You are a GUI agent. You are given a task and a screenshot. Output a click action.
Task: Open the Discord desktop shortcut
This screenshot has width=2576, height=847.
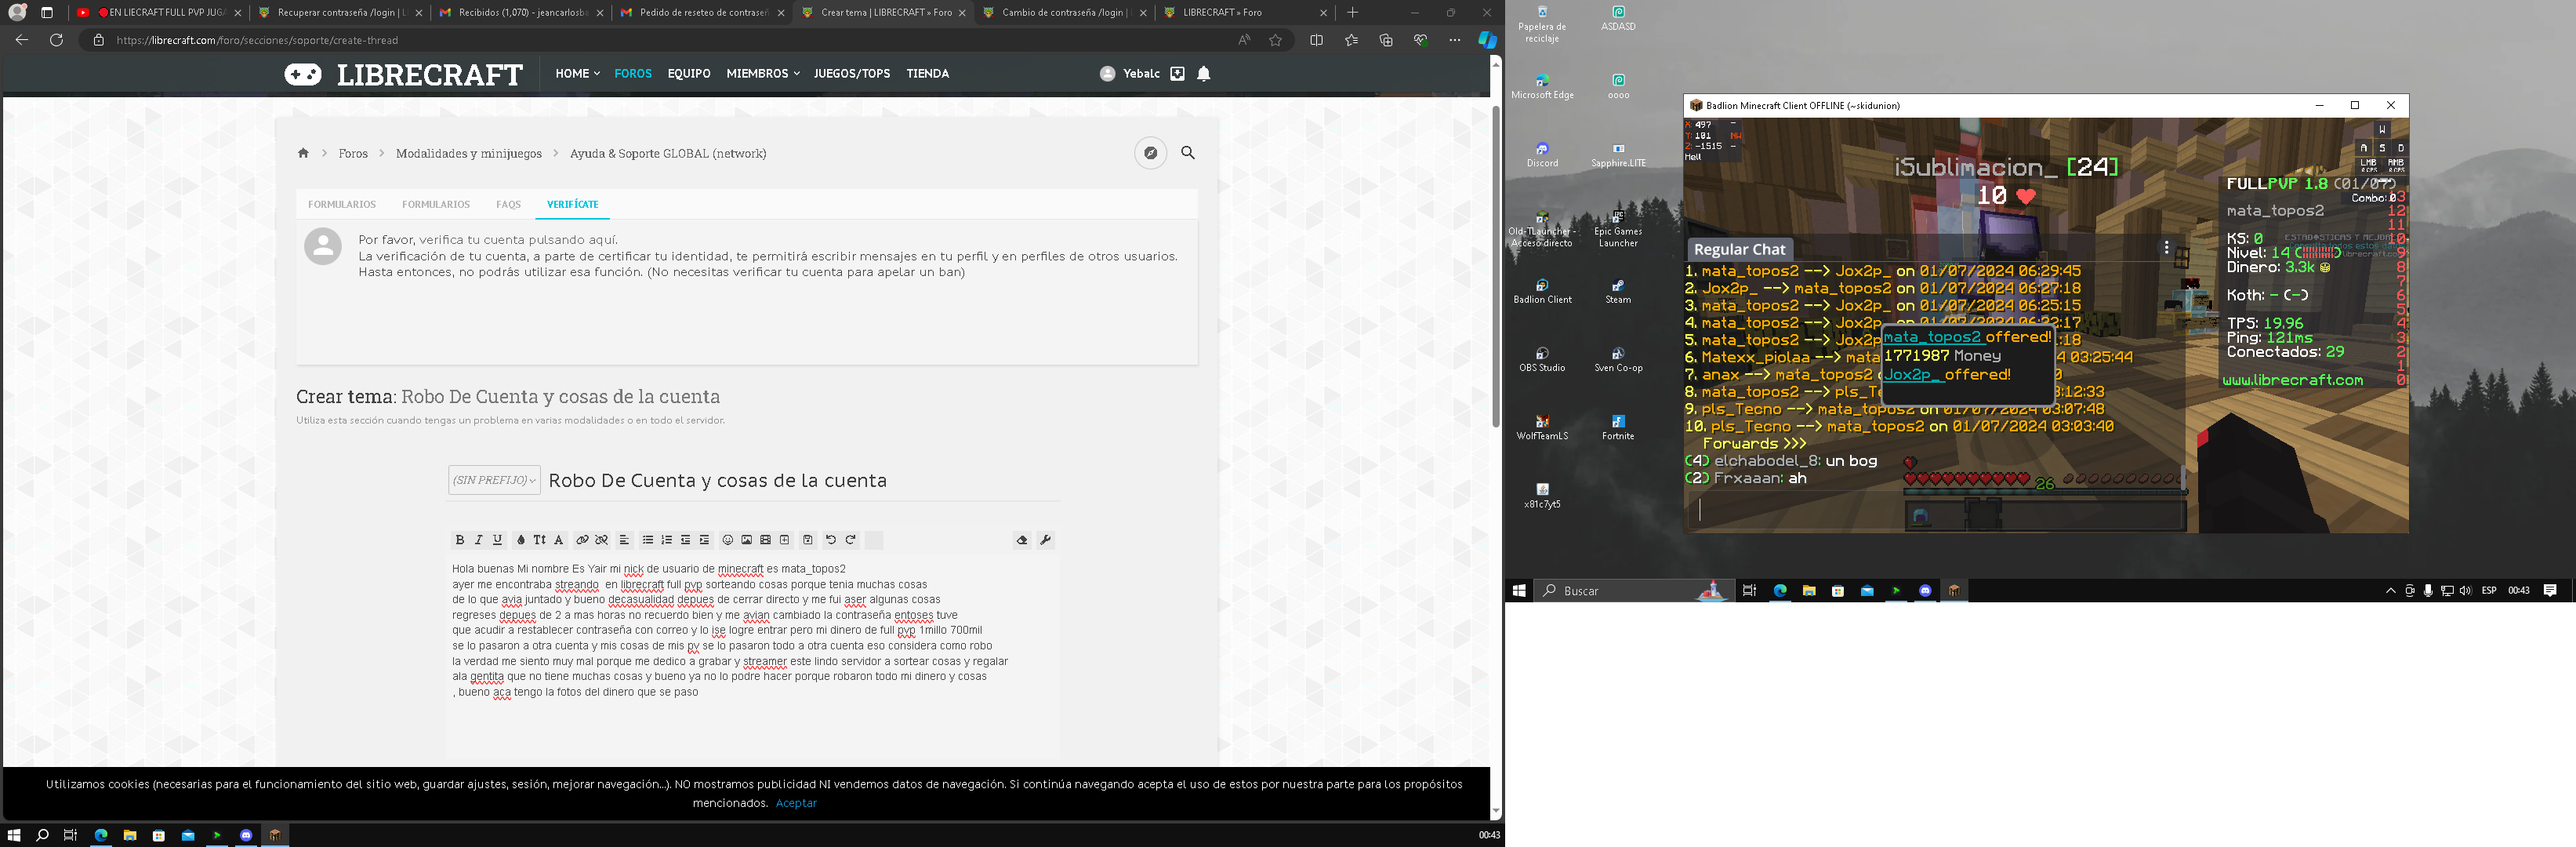1542,154
